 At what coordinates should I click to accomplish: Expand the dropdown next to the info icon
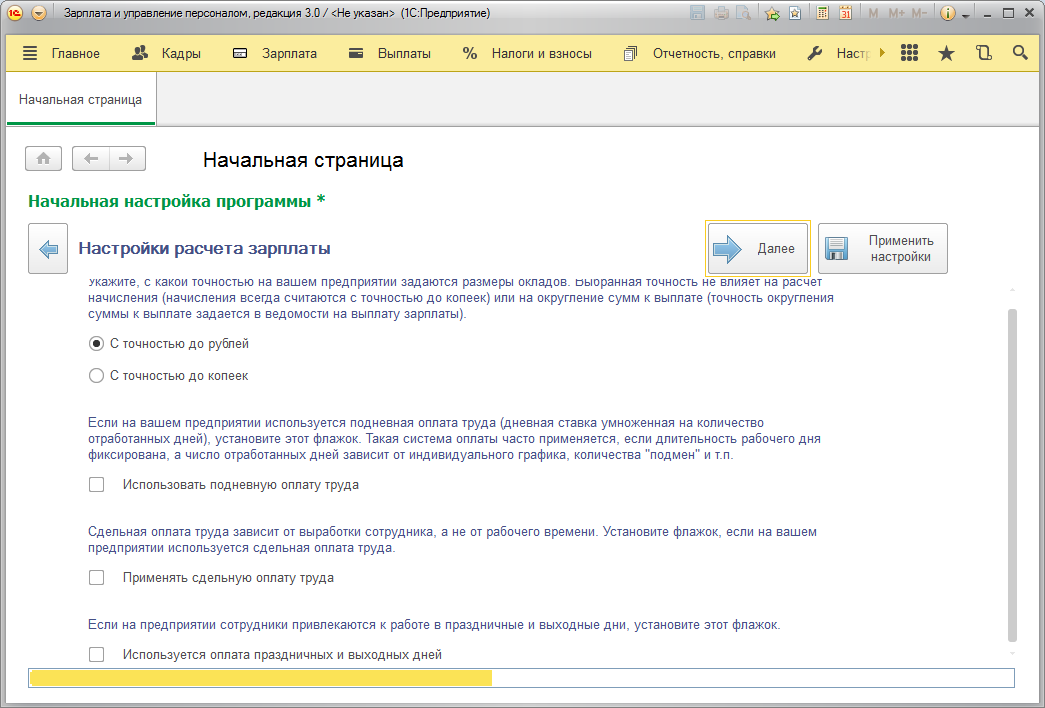coord(966,15)
